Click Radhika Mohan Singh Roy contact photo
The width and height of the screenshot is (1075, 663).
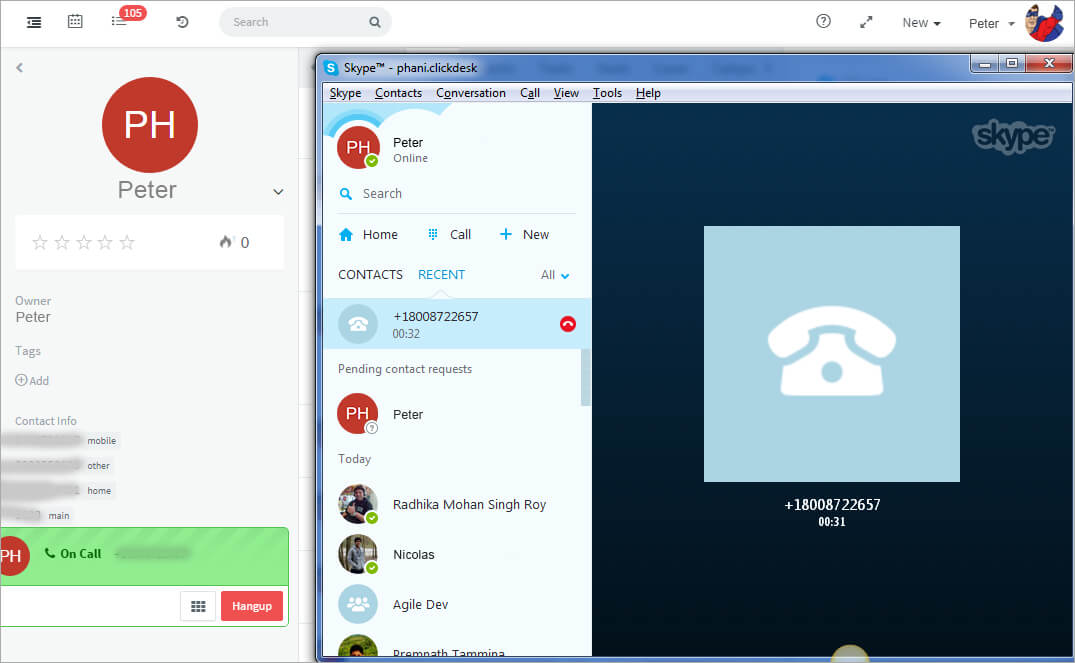[x=358, y=504]
